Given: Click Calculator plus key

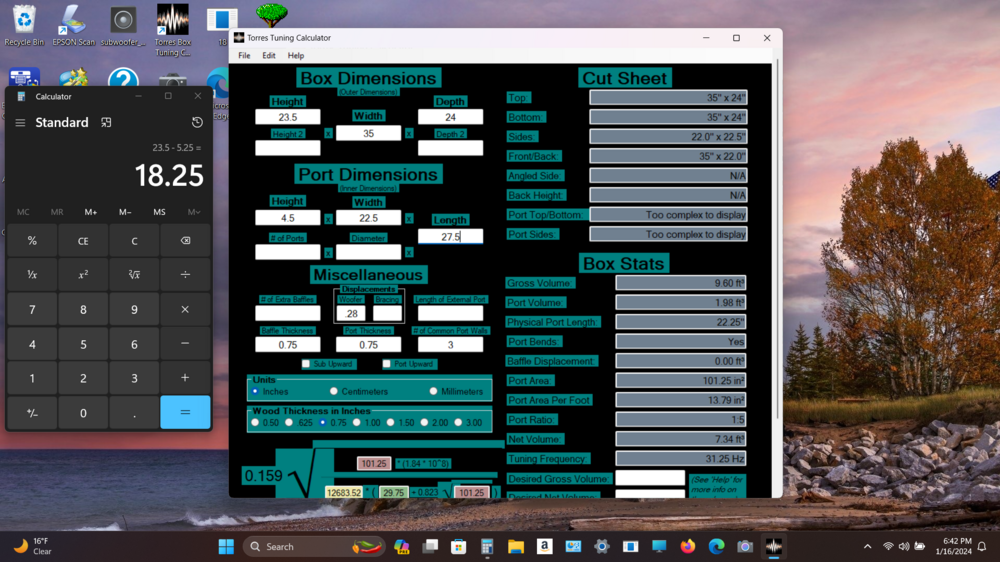Looking at the screenshot, I should click(185, 378).
